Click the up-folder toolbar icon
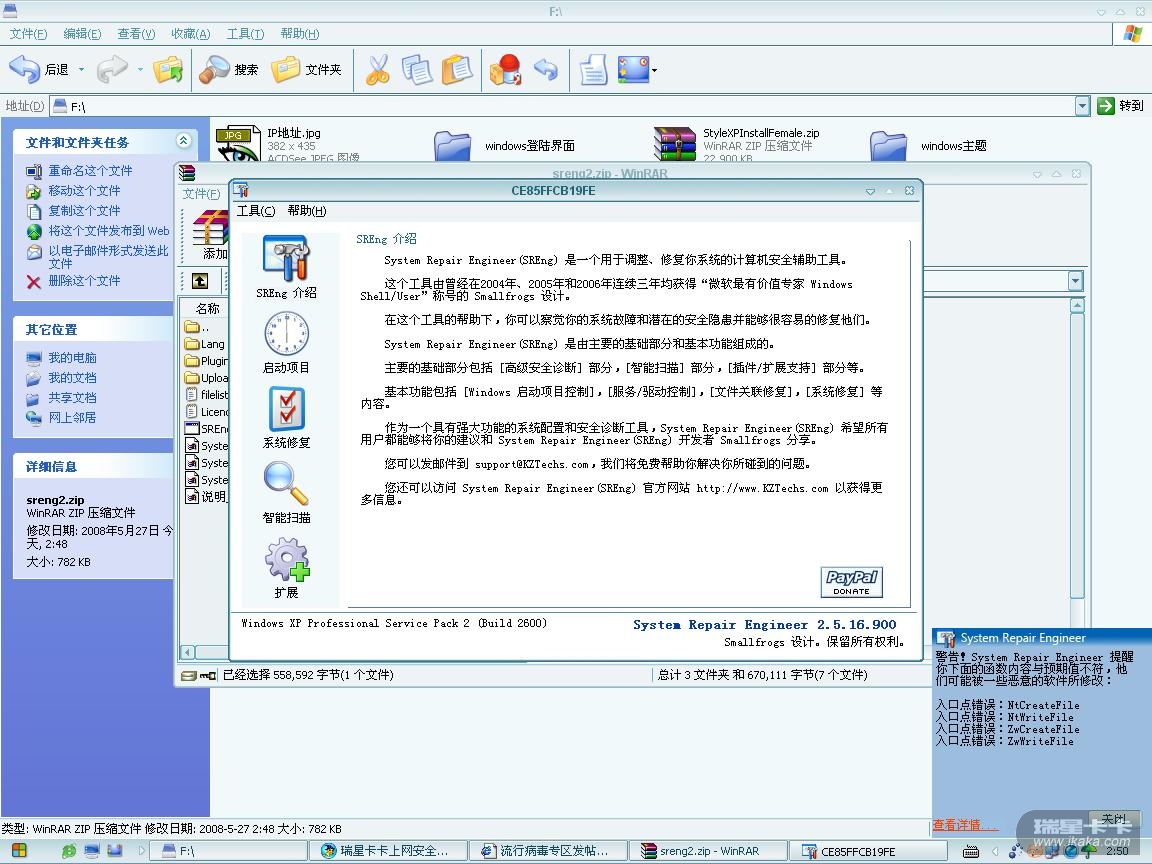 coord(168,70)
